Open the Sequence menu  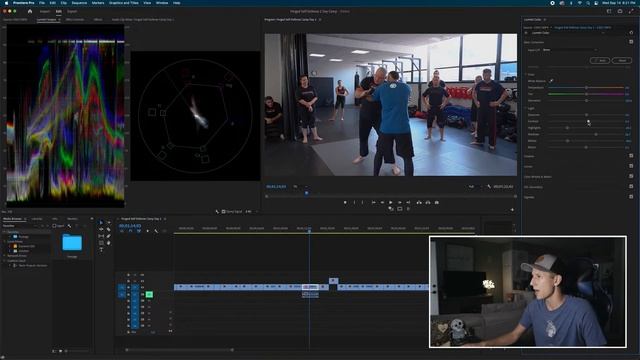(79, 3)
